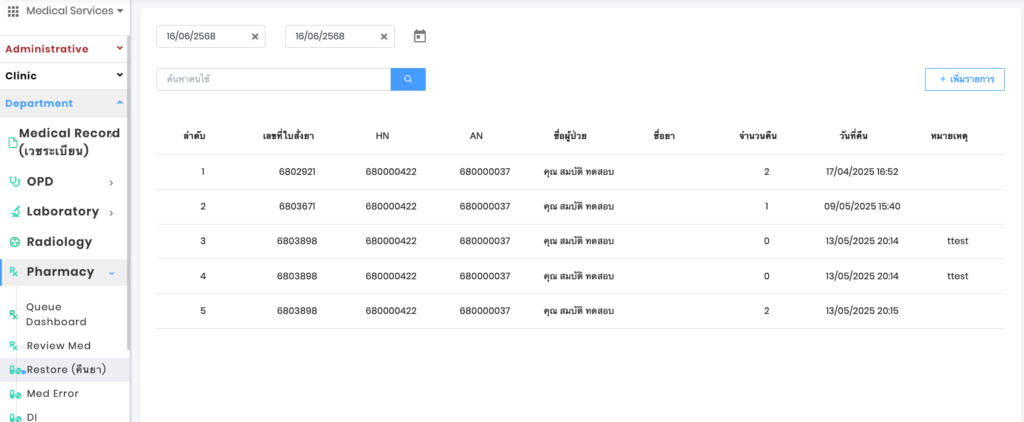Screen dimensions: 1024x422
Task: Select Restore (คืนยา) in the sidebar
Action: 66,369
